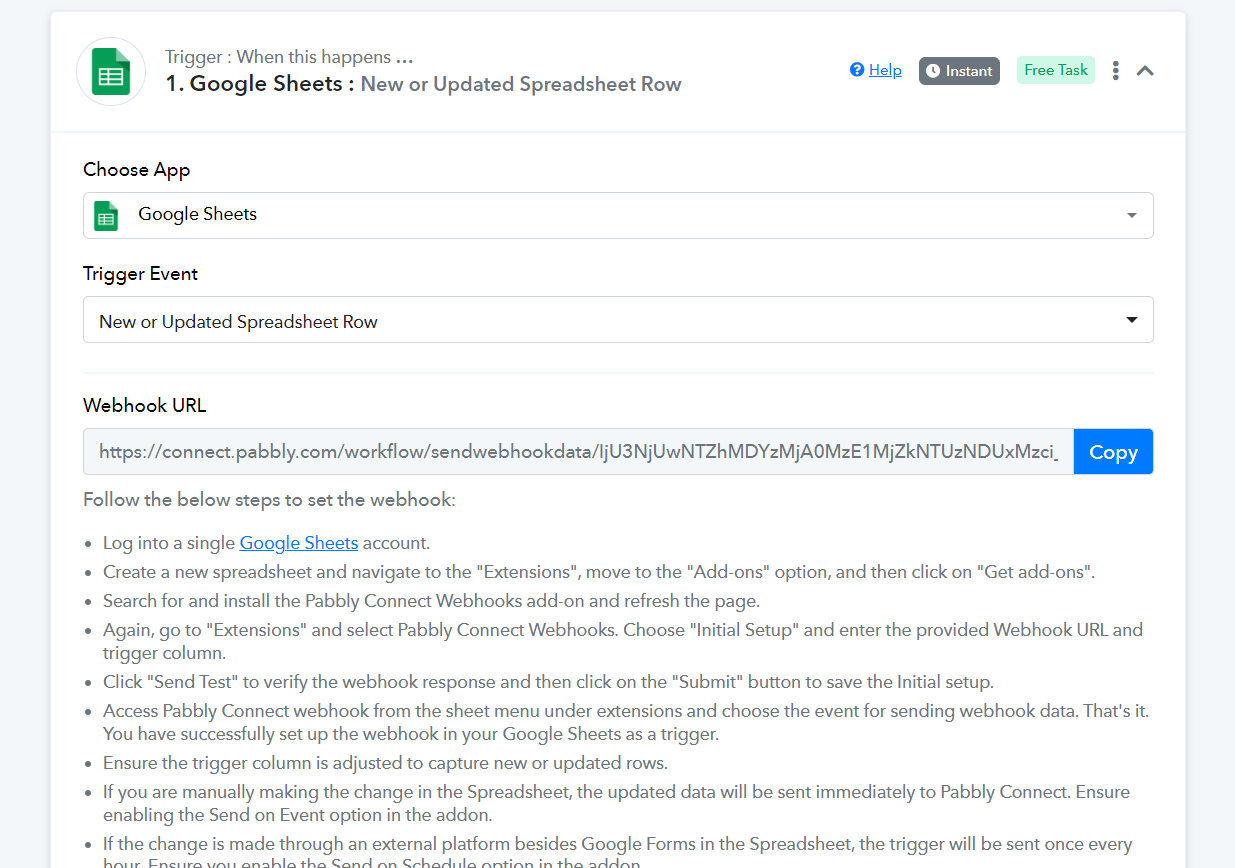Viewport: 1235px width, 868px height.
Task: Click the 'Trigger : When this happens ...' text
Action: point(289,57)
